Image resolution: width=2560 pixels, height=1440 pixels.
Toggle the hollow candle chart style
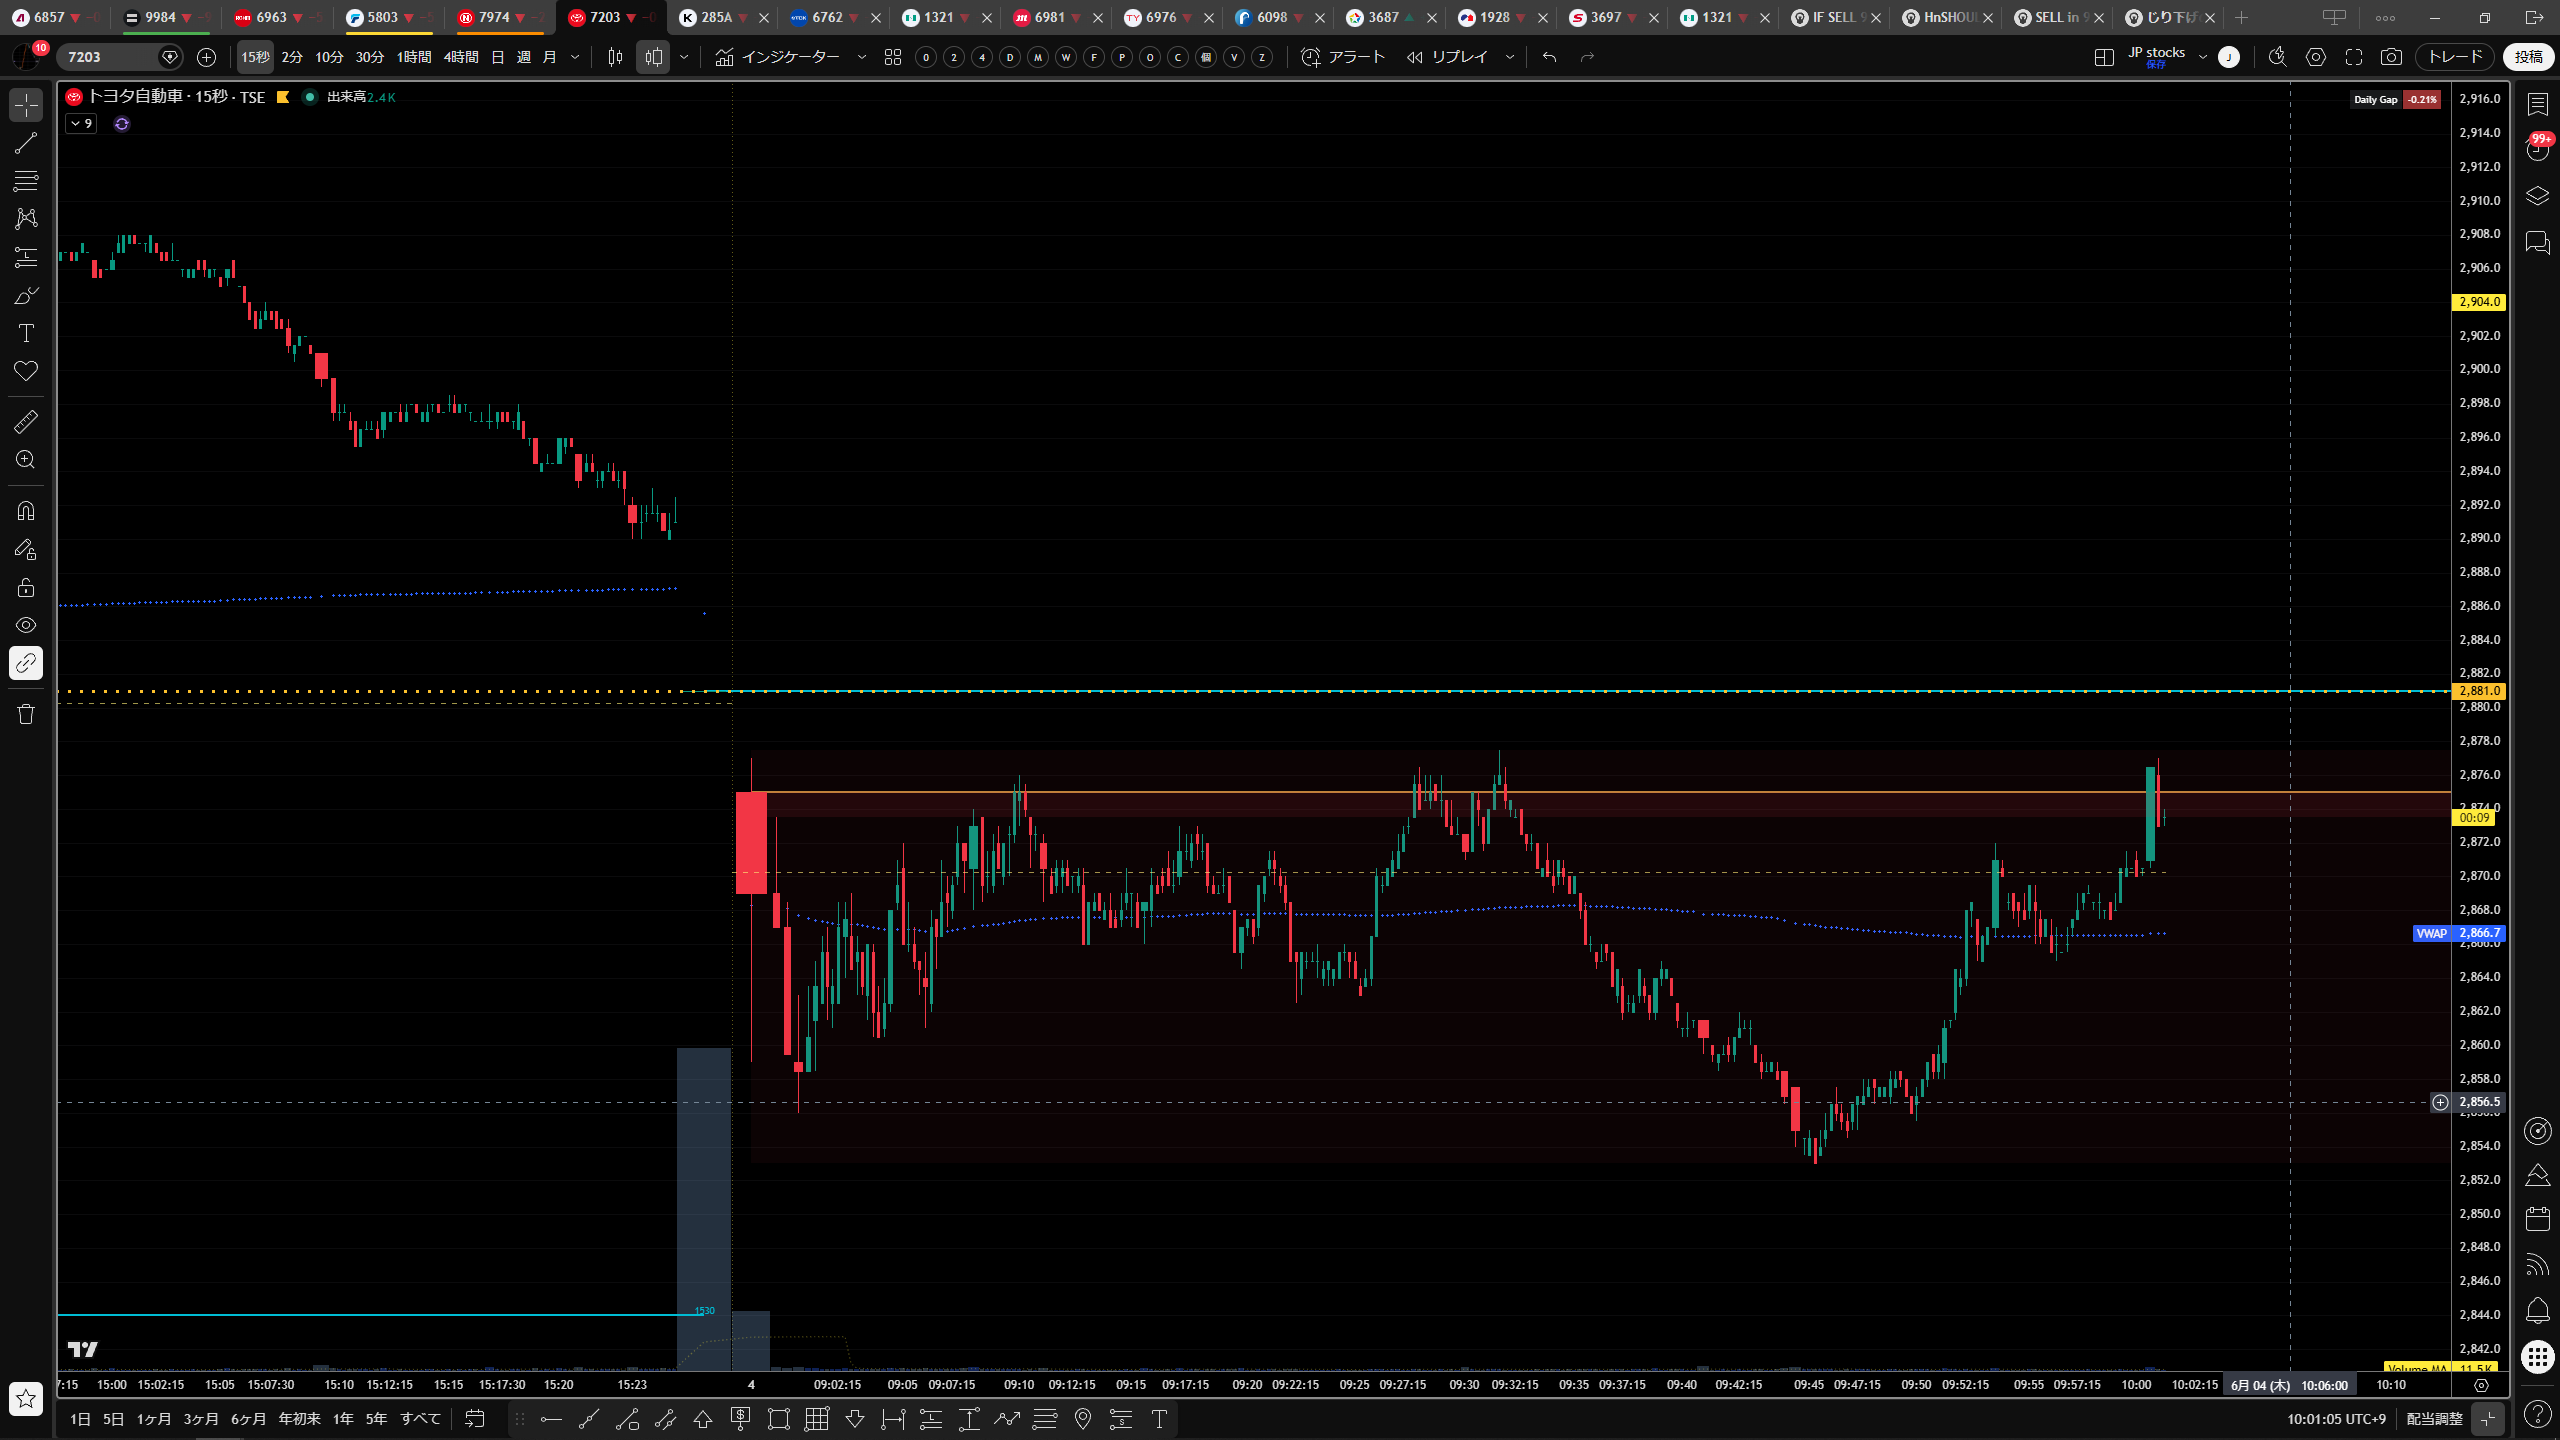coord(653,57)
